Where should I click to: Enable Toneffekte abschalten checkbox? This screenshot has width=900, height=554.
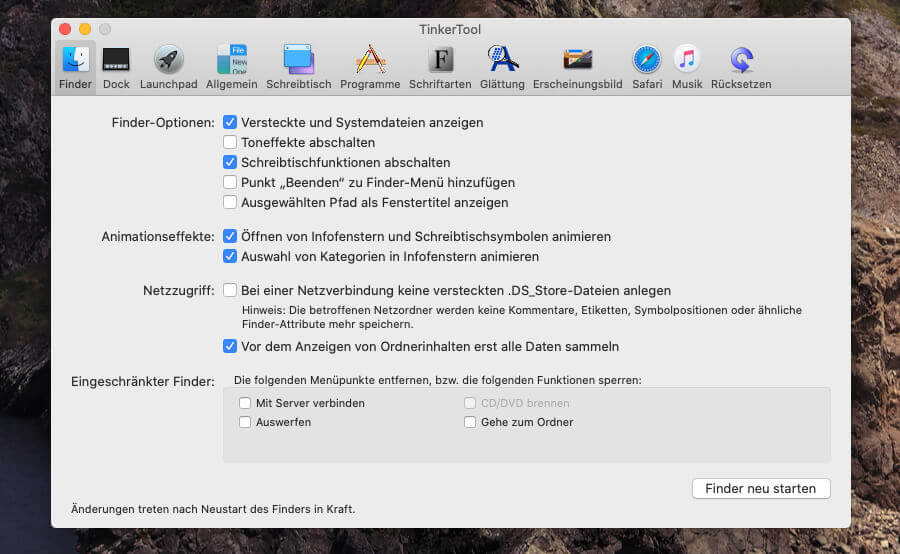tap(230, 142)
